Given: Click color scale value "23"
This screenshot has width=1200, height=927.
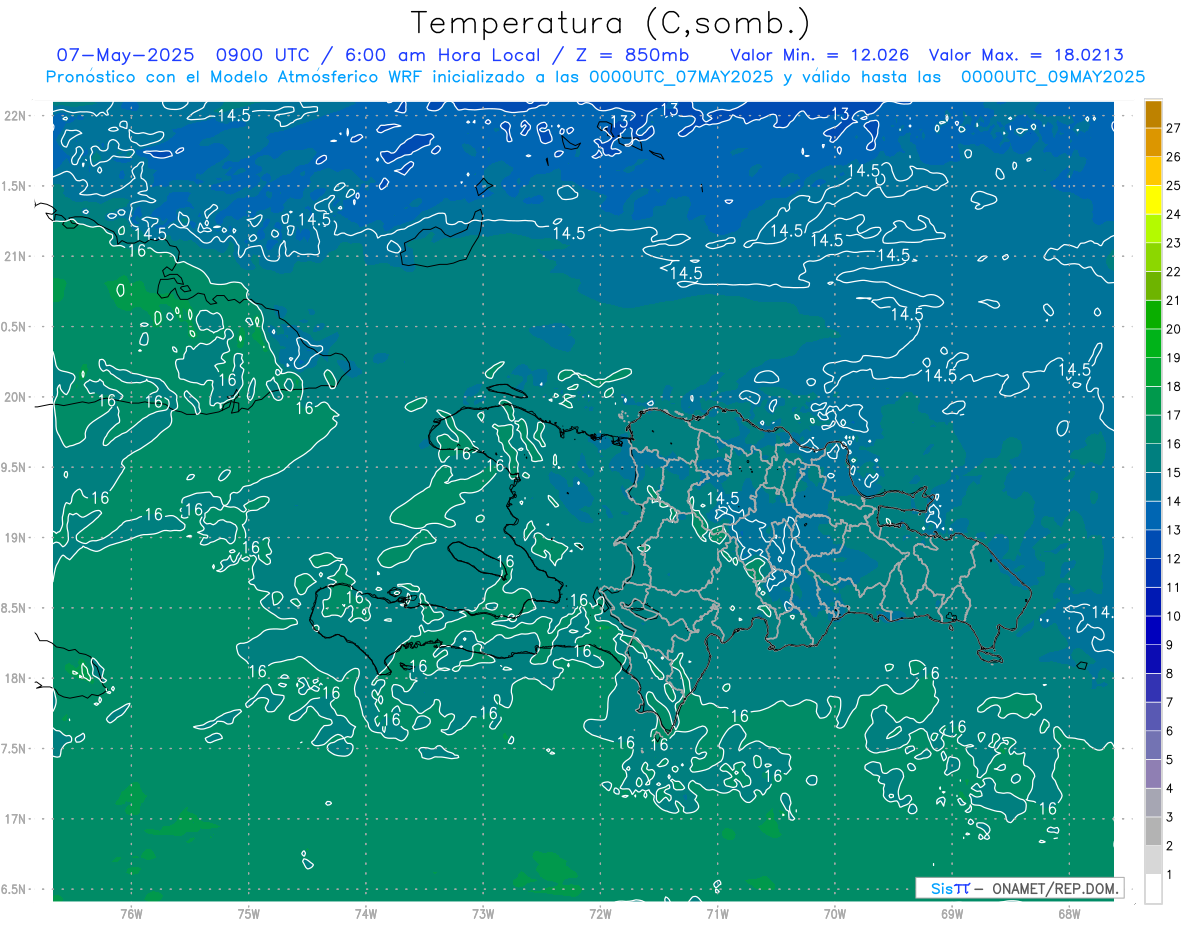Looking at the screenshot, I should pos(1174,243).
